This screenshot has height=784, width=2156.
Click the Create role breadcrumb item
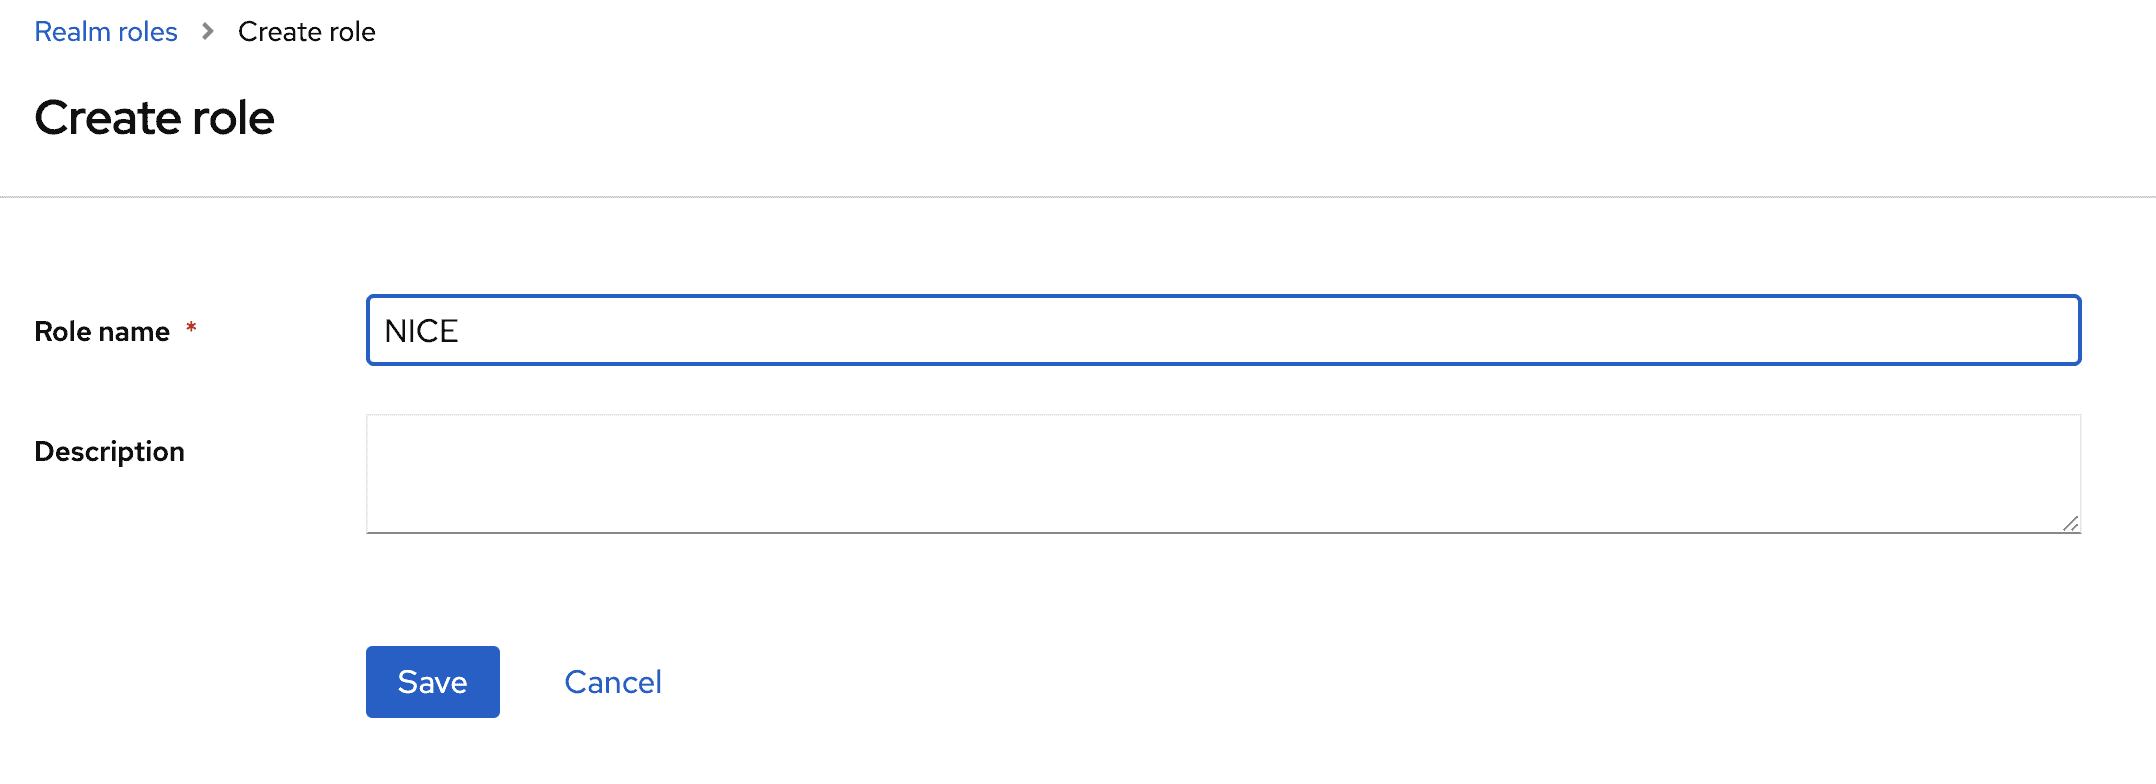pos(306,32)
